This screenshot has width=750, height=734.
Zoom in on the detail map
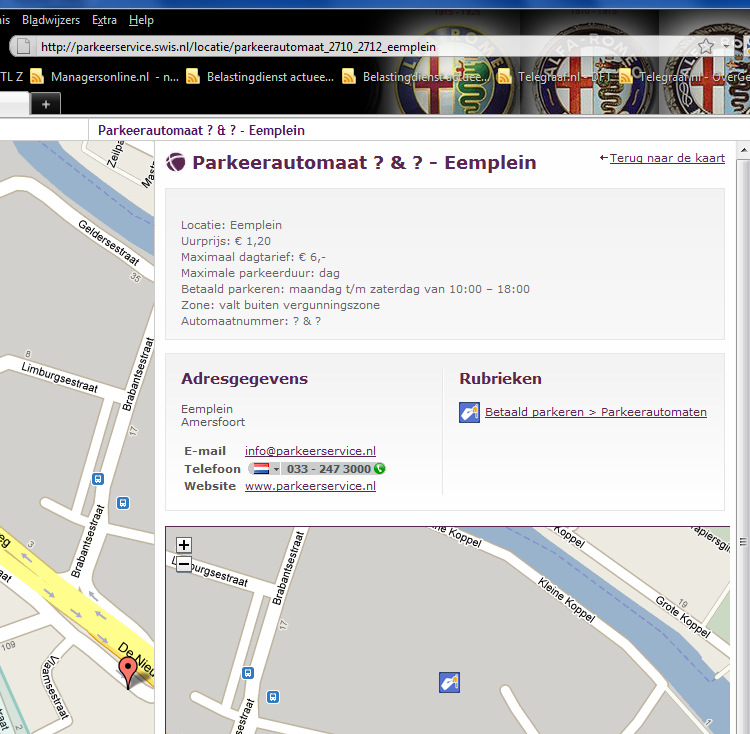(184, 545)
